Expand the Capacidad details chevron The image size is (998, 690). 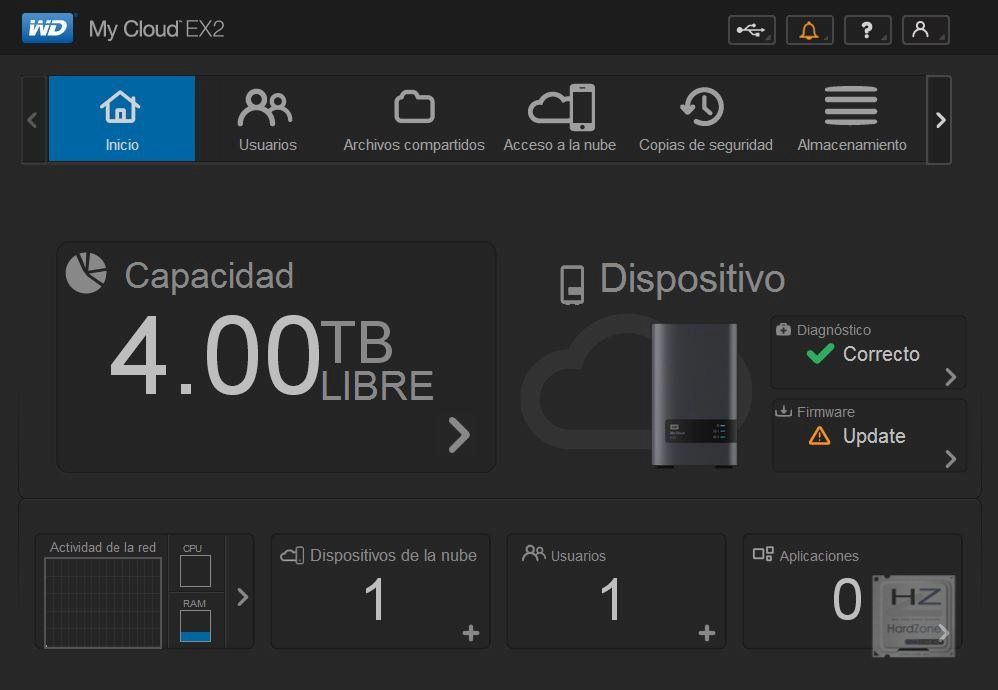pyautogui.click(x=459, y=435)
